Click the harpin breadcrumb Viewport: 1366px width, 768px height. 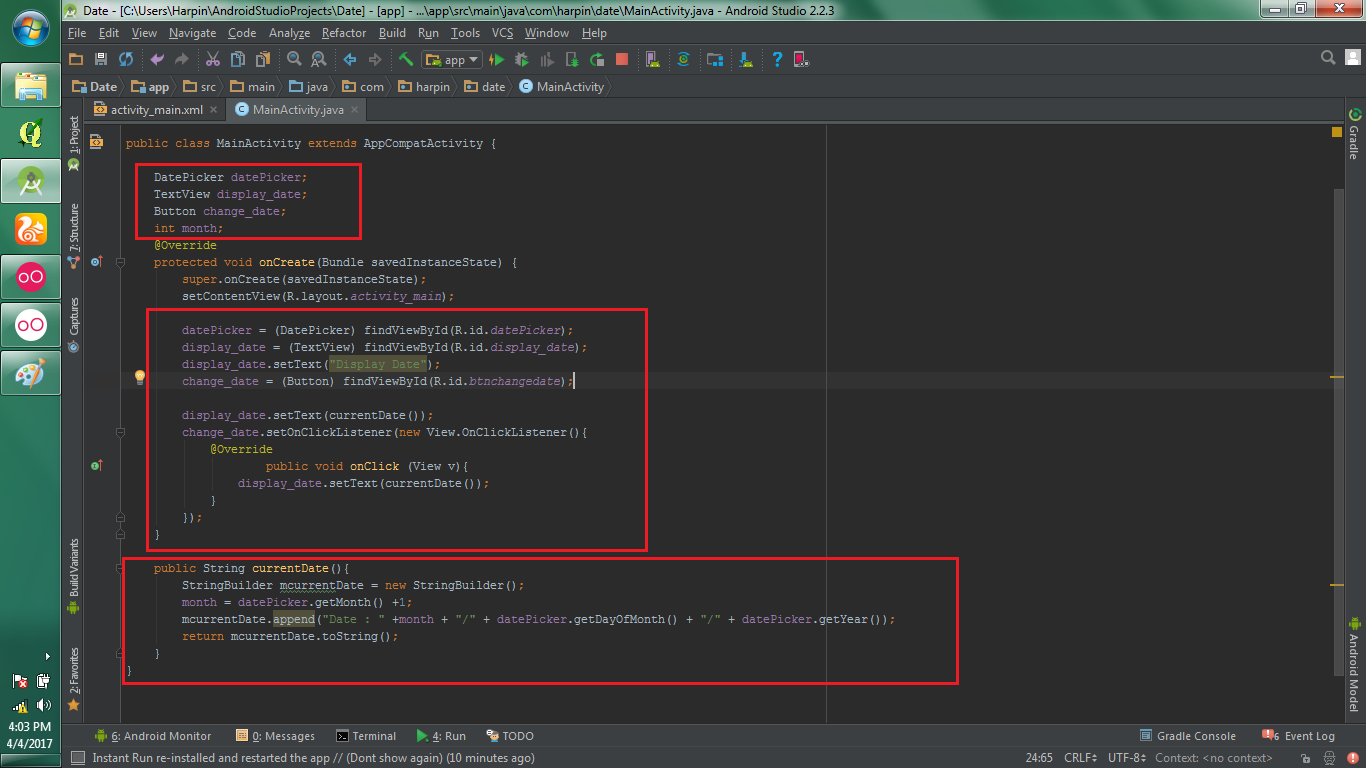[424, 87]
